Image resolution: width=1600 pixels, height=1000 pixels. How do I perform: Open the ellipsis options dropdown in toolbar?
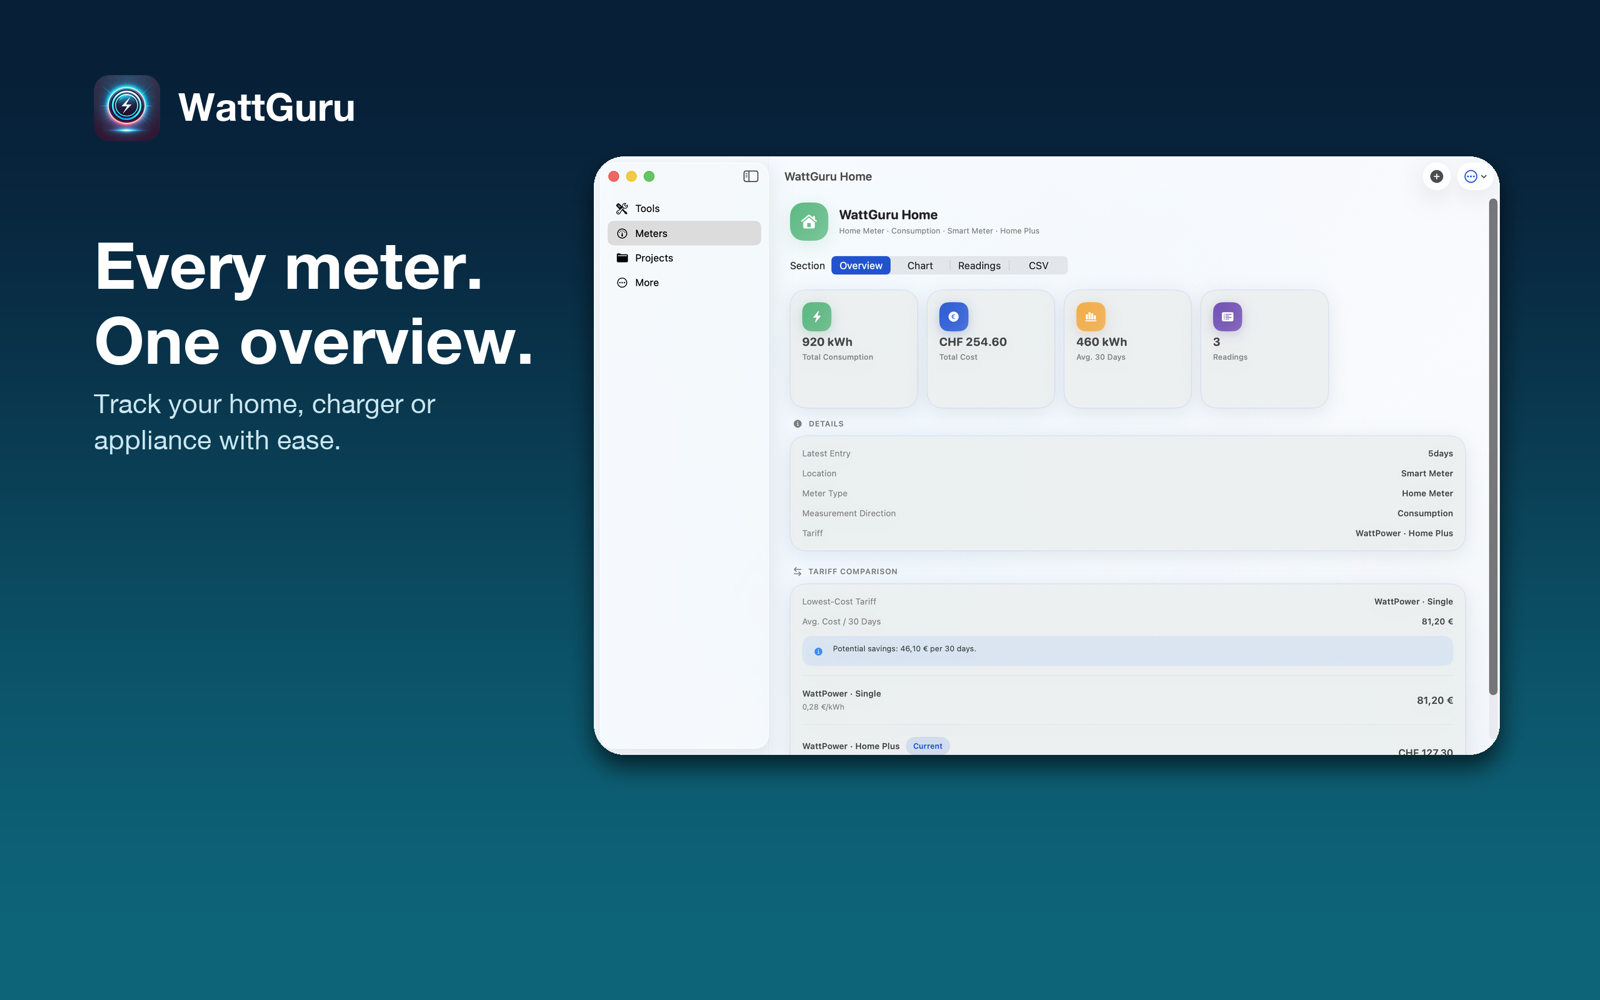tap(1475, 176)
